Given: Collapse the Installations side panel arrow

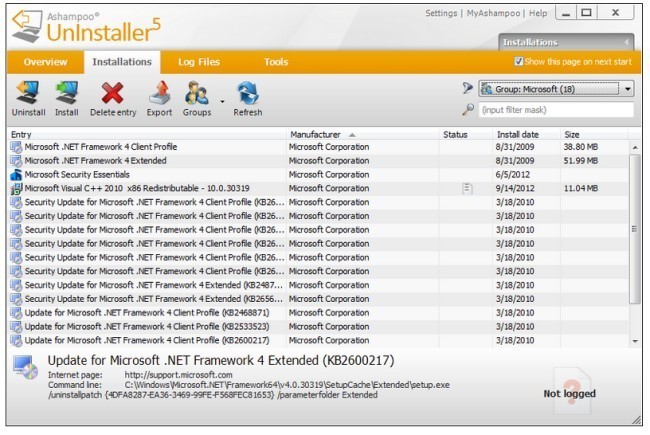Looking at the screenshot, I should pos(626,42).
